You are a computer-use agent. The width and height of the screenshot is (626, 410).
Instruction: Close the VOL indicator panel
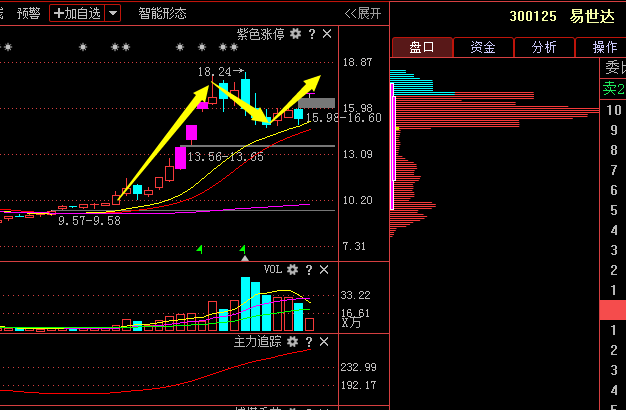324,270
